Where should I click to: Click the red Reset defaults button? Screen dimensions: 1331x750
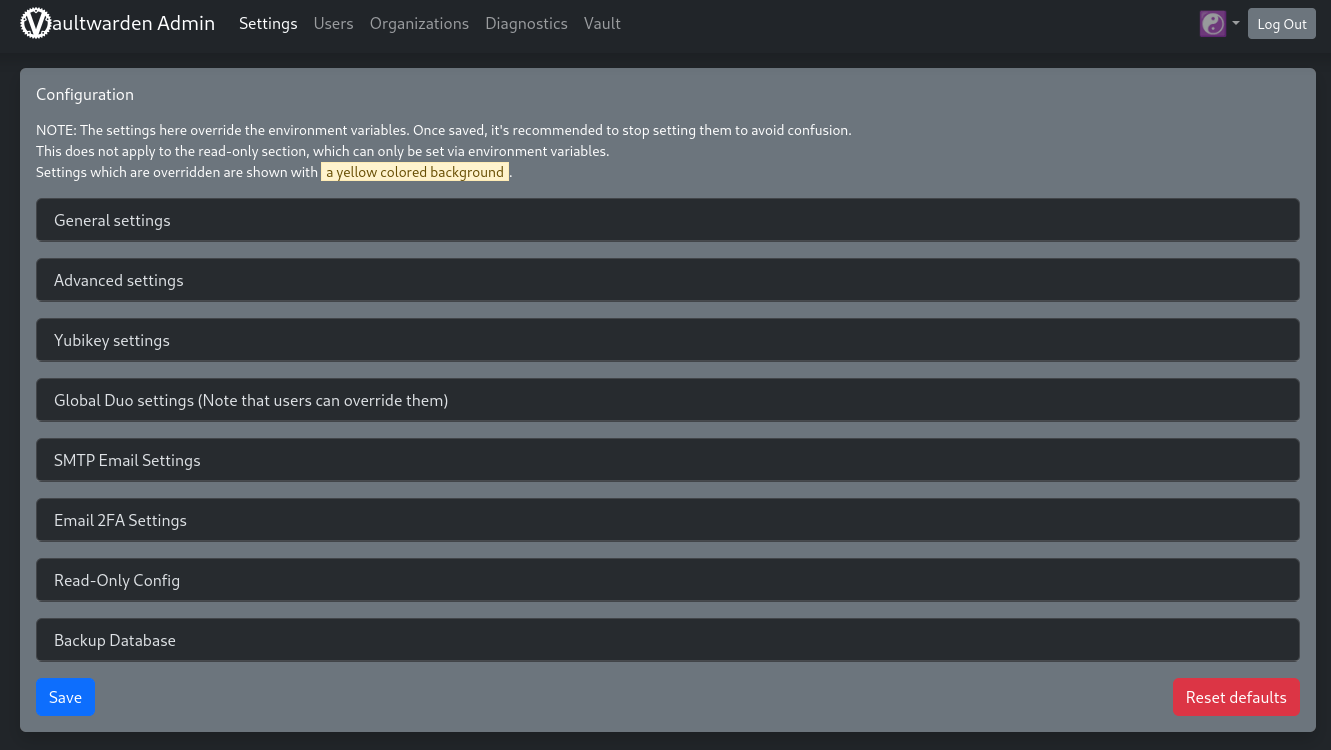(1236, 697)
